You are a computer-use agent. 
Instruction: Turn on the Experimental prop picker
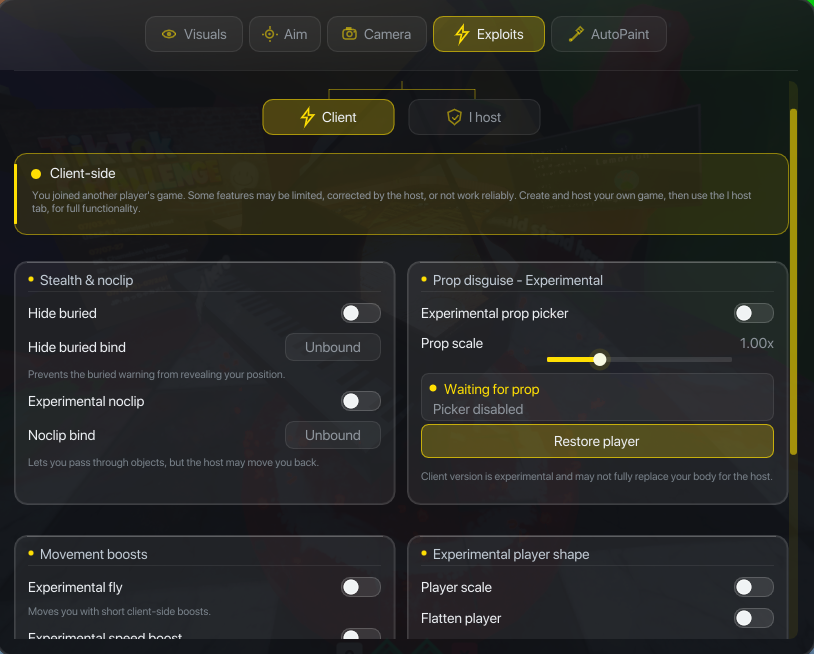pyautogui.click(x=754, y=313)
